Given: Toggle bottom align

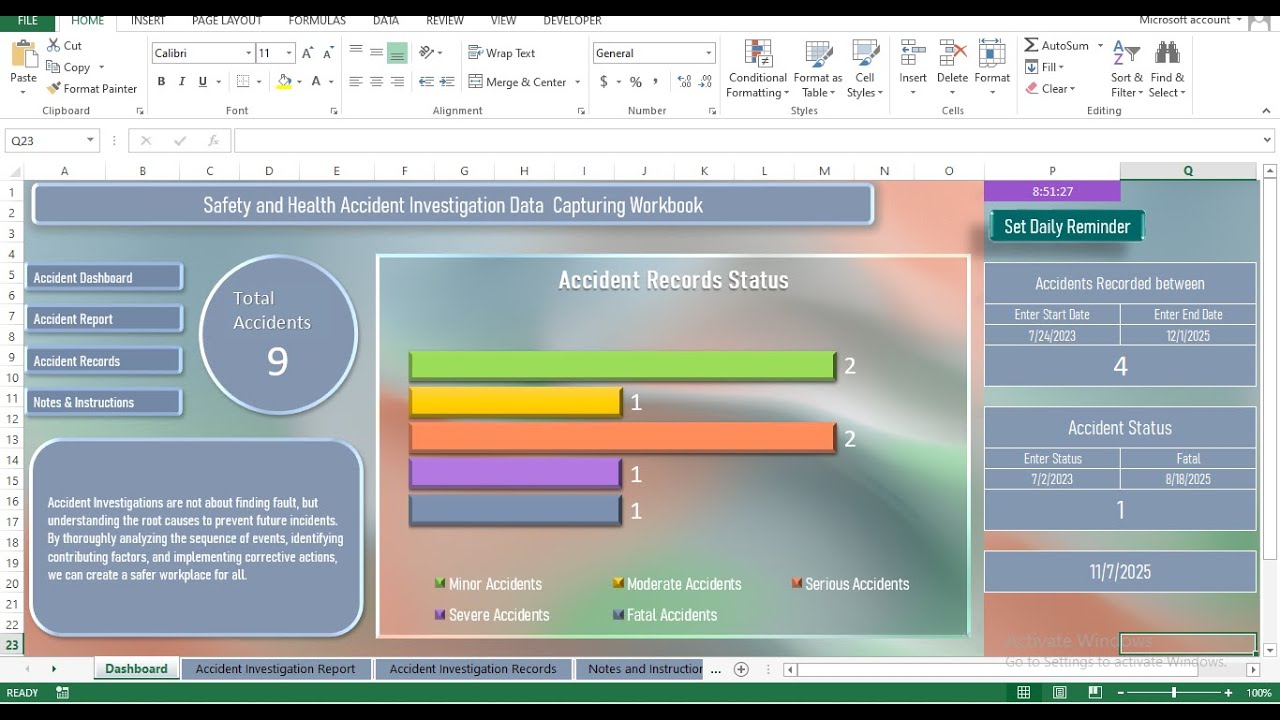Looking at the screenshot, I should (397, 52).
